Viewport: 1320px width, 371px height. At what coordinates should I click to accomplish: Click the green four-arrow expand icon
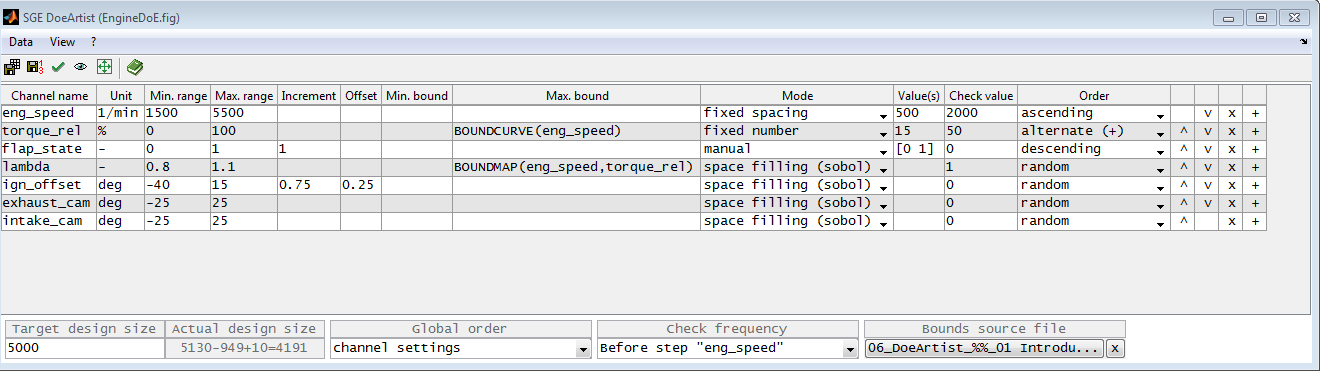coord(103,67)
